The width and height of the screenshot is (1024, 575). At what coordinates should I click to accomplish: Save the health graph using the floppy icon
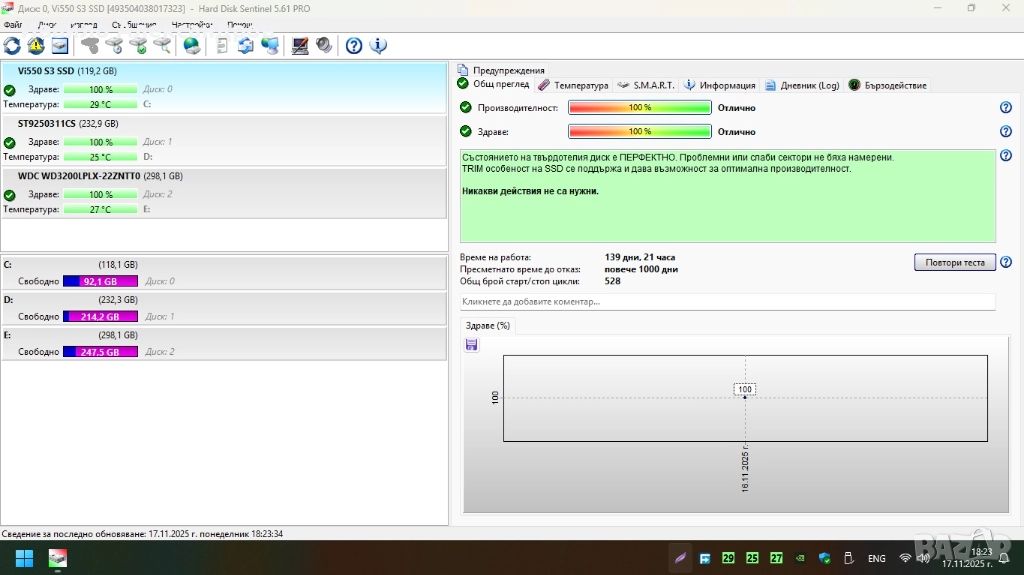[472, 345]
